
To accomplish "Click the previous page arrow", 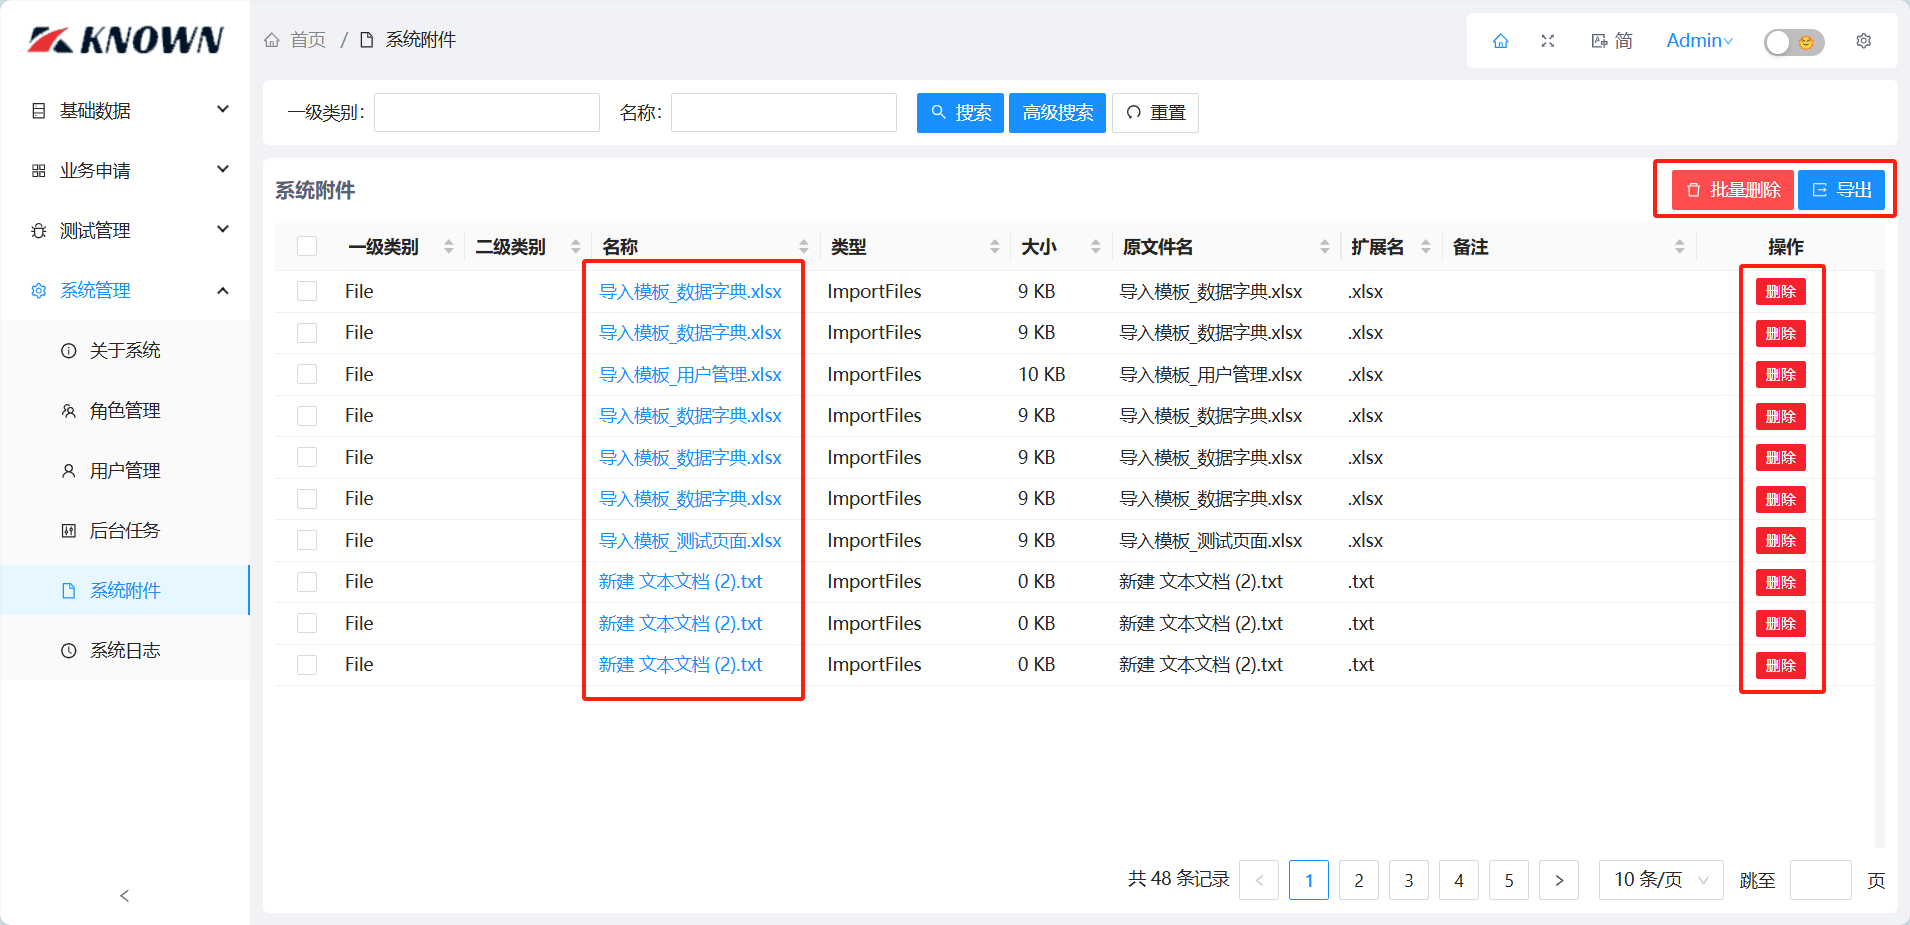I will coord(1259,880).
